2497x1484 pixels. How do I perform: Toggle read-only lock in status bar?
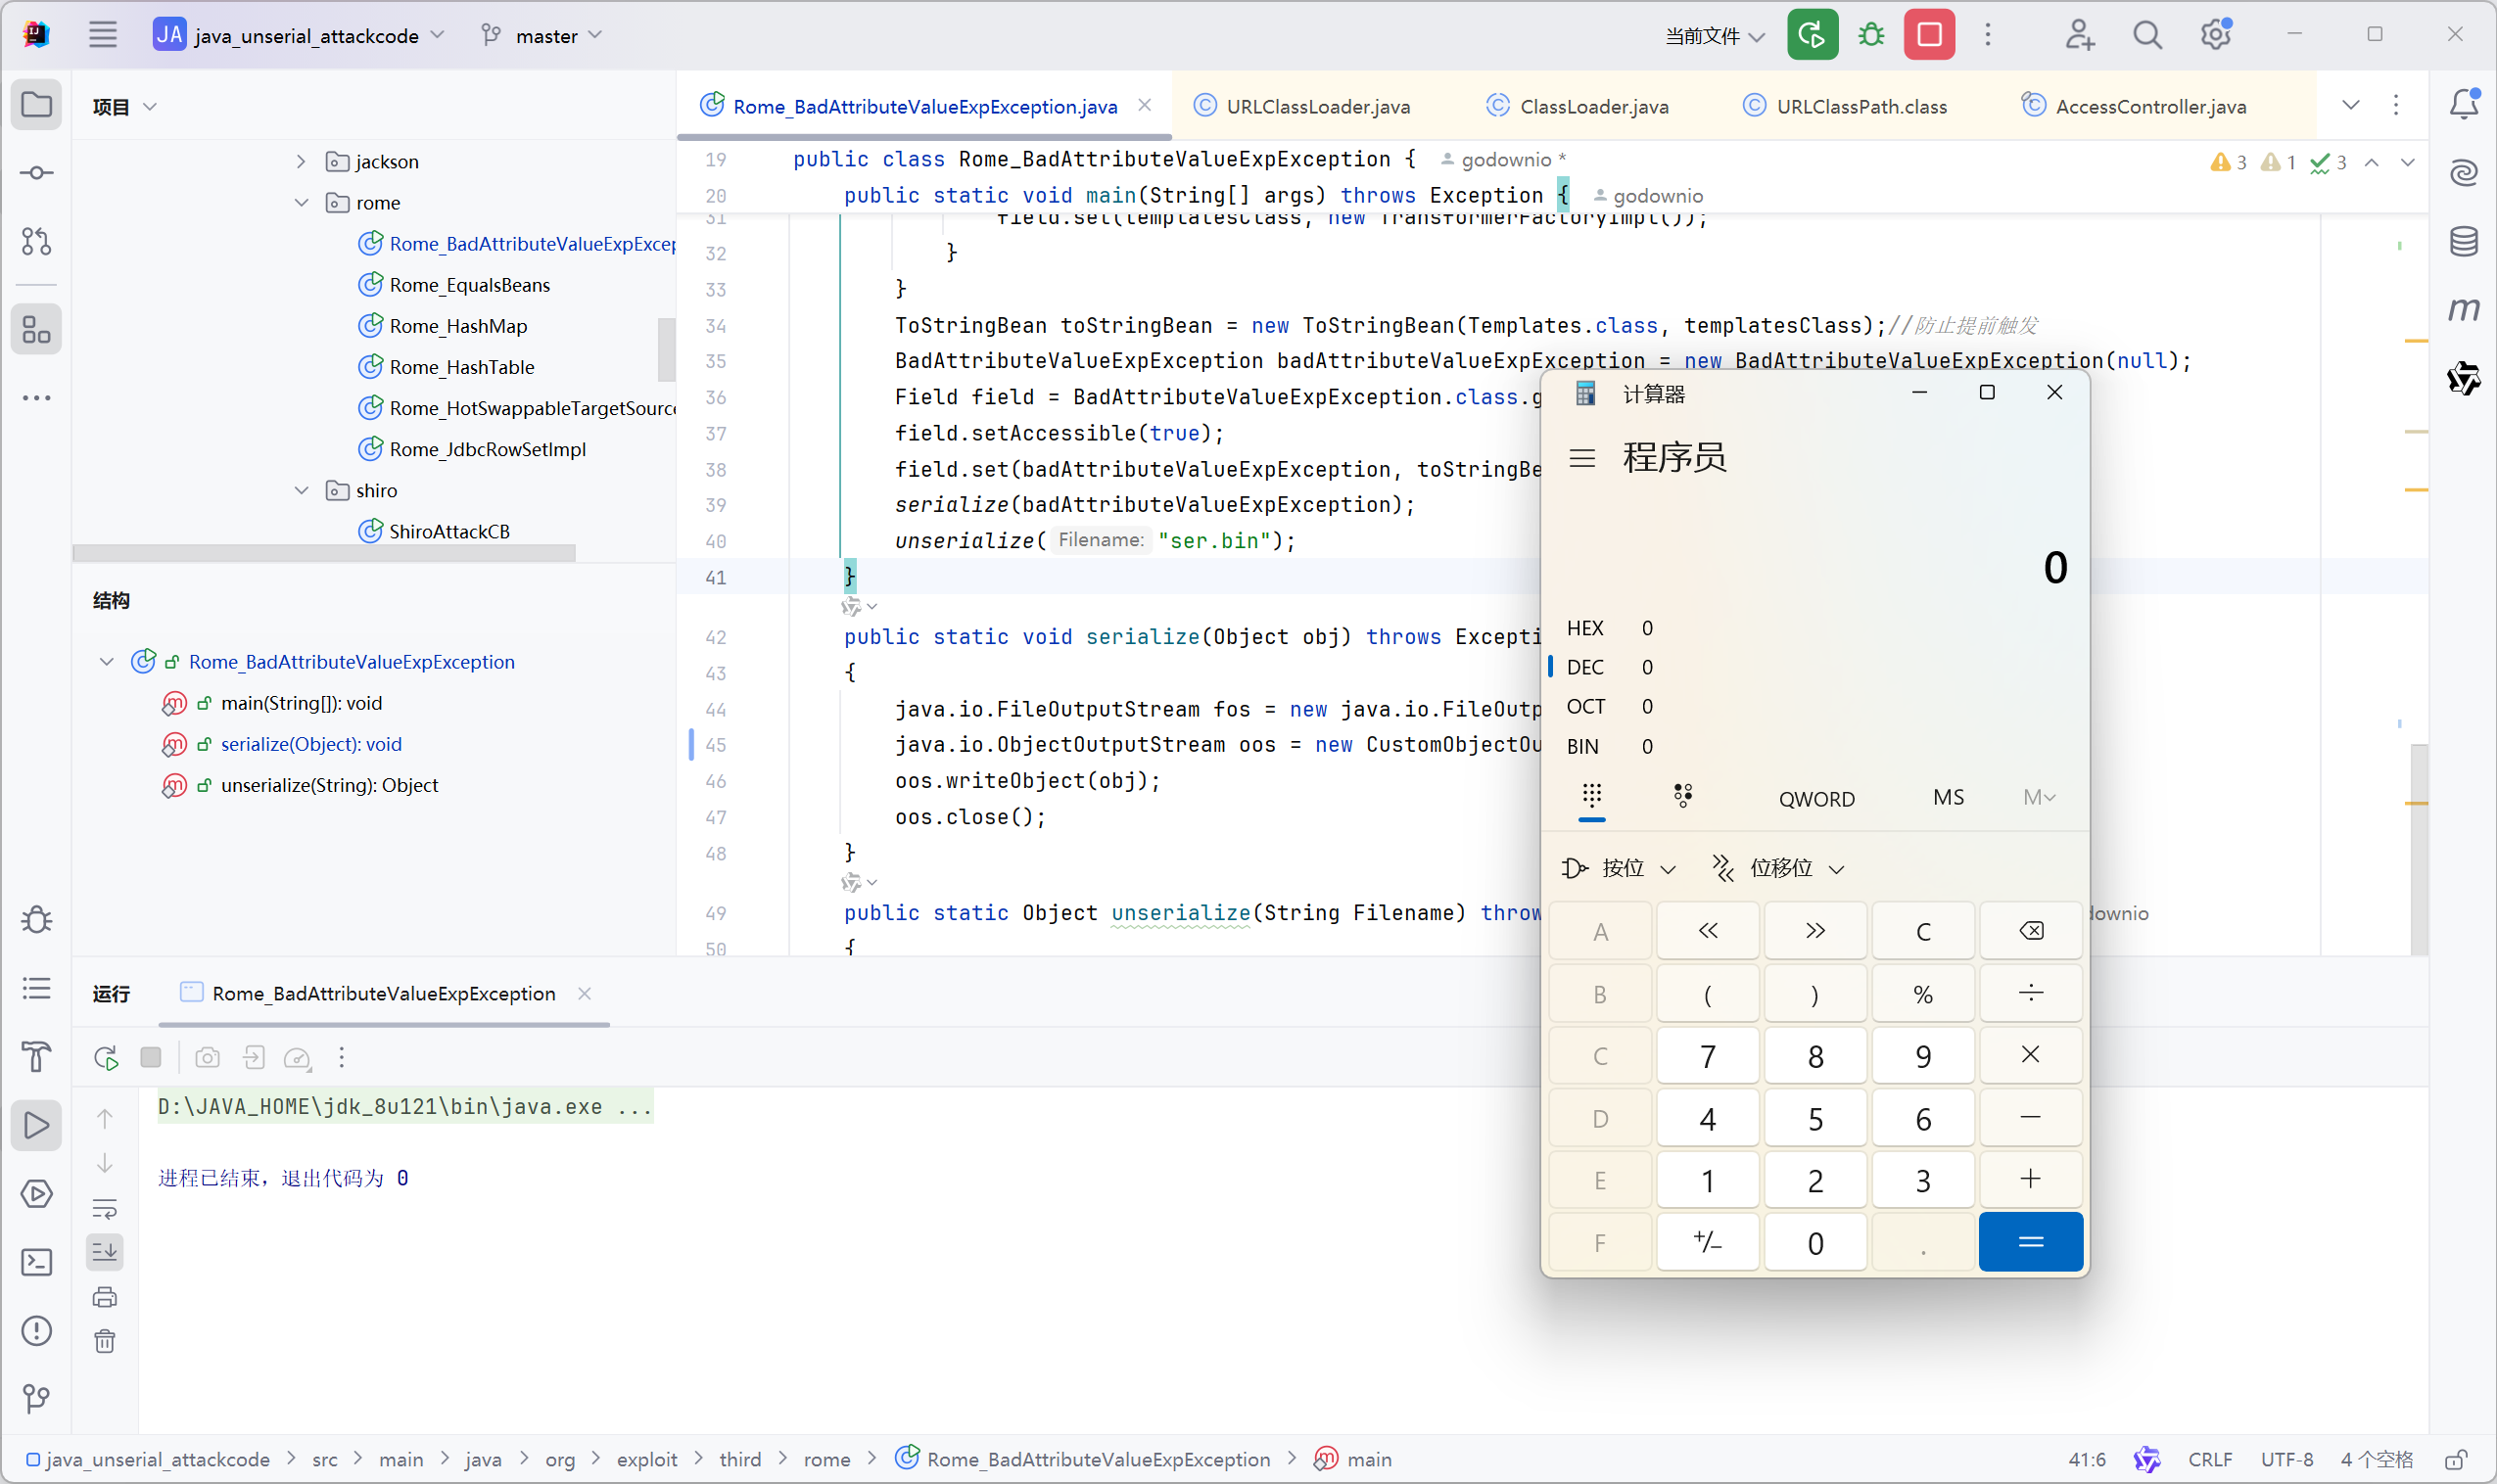(2457, 1459)
